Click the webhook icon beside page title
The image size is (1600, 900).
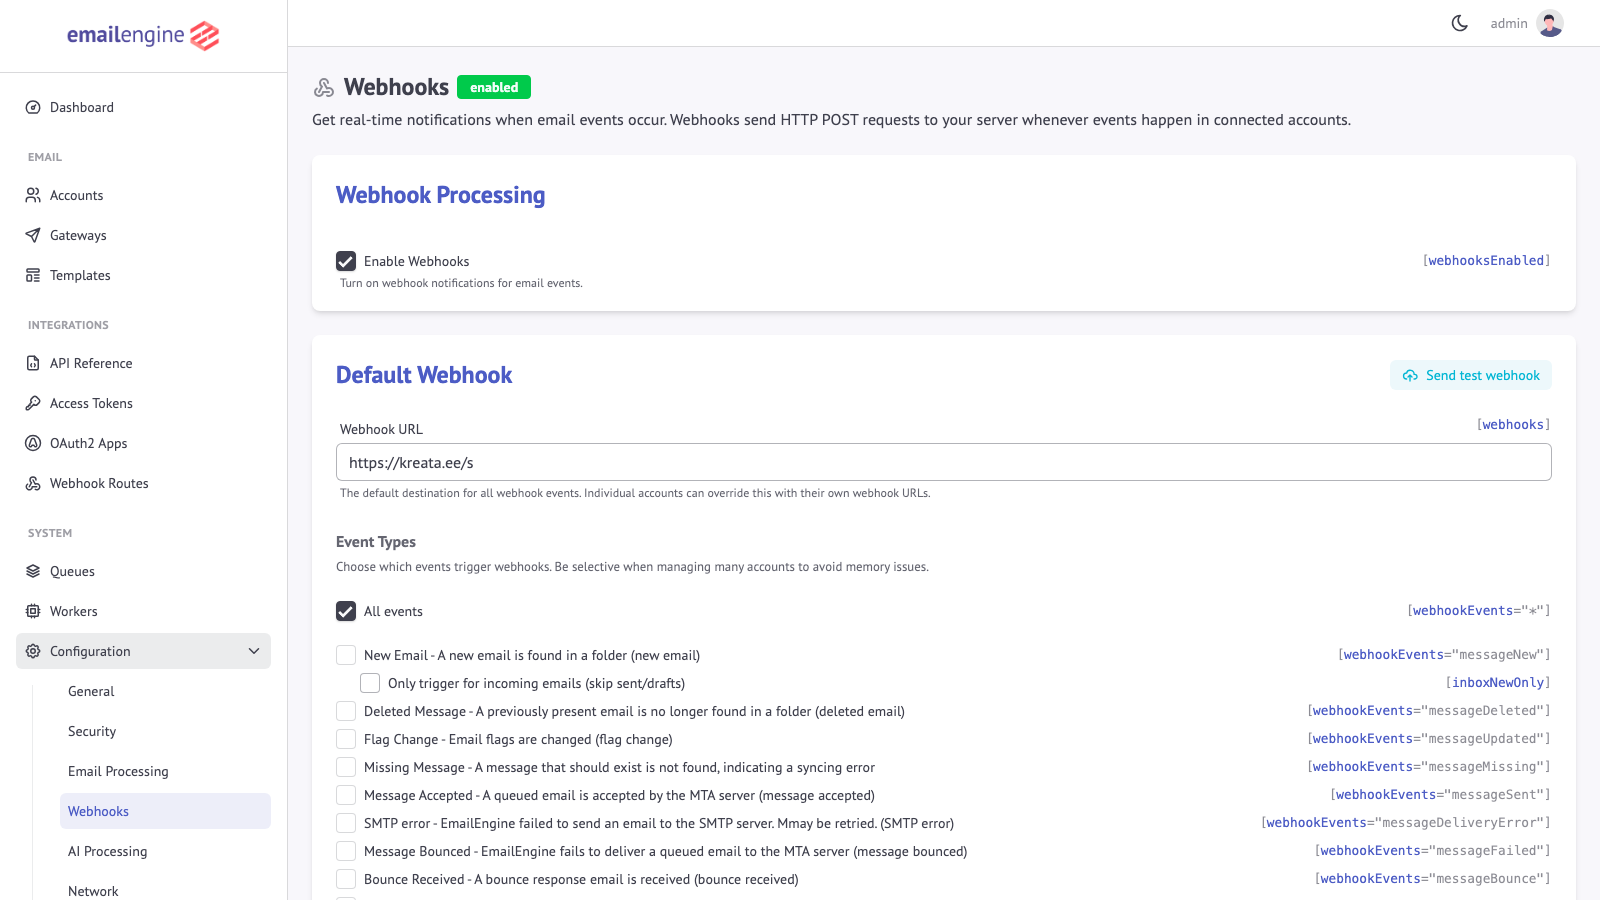point(324,88)
